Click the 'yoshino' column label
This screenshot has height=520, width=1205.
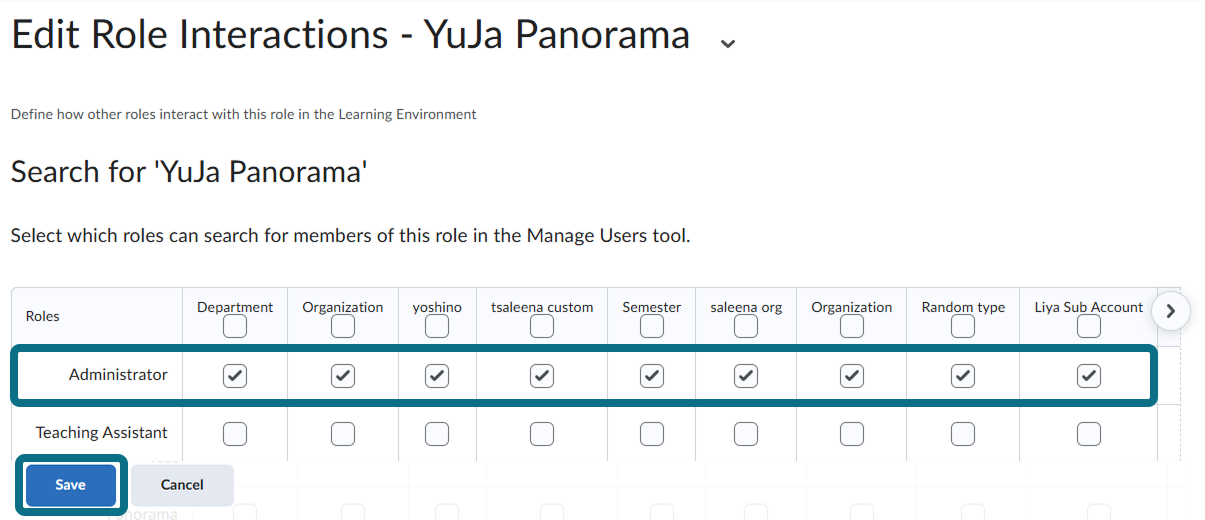[x=437, y=307]
